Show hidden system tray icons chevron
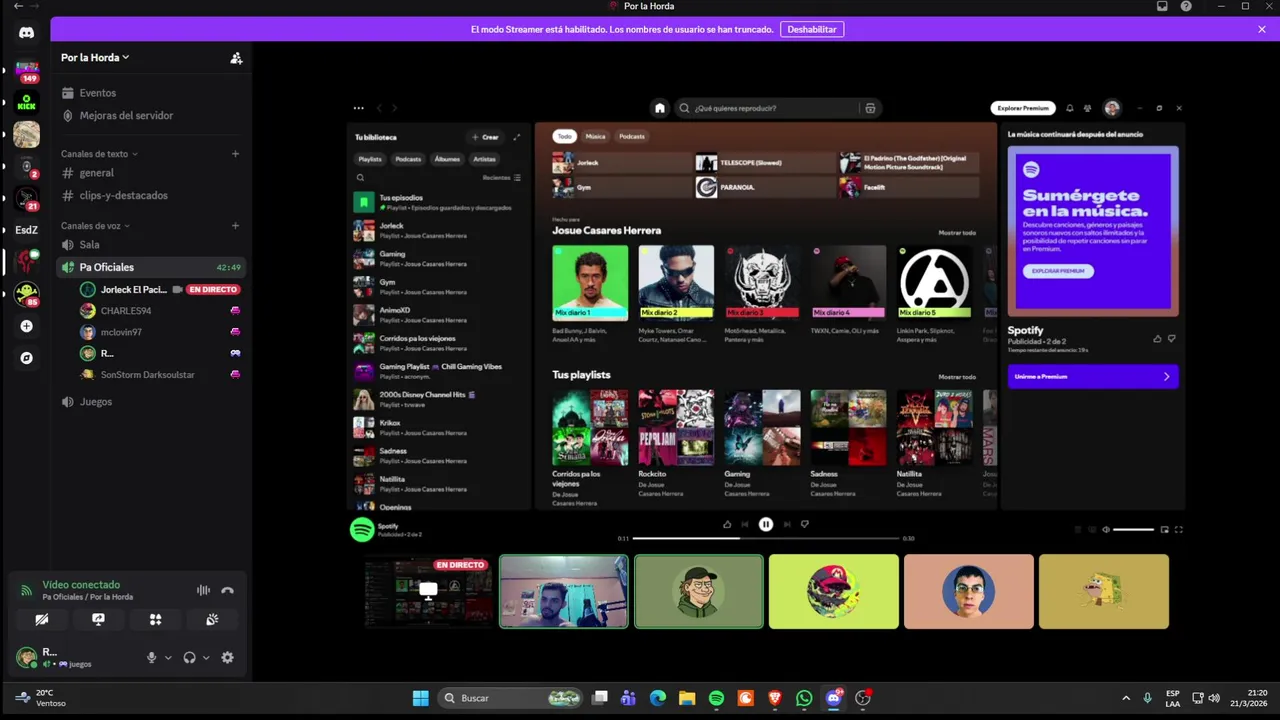1280x720 pixels. (1126, 698)
